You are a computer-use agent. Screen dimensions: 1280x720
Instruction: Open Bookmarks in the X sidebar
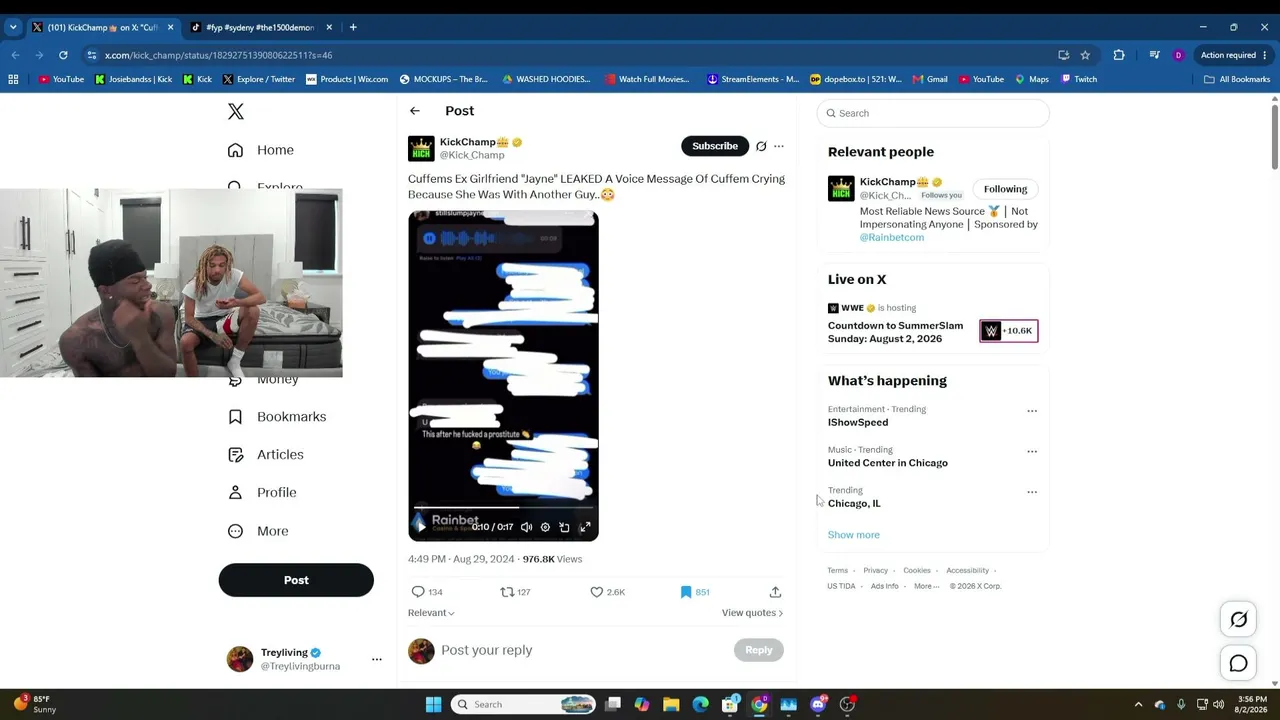coord(277,416)
